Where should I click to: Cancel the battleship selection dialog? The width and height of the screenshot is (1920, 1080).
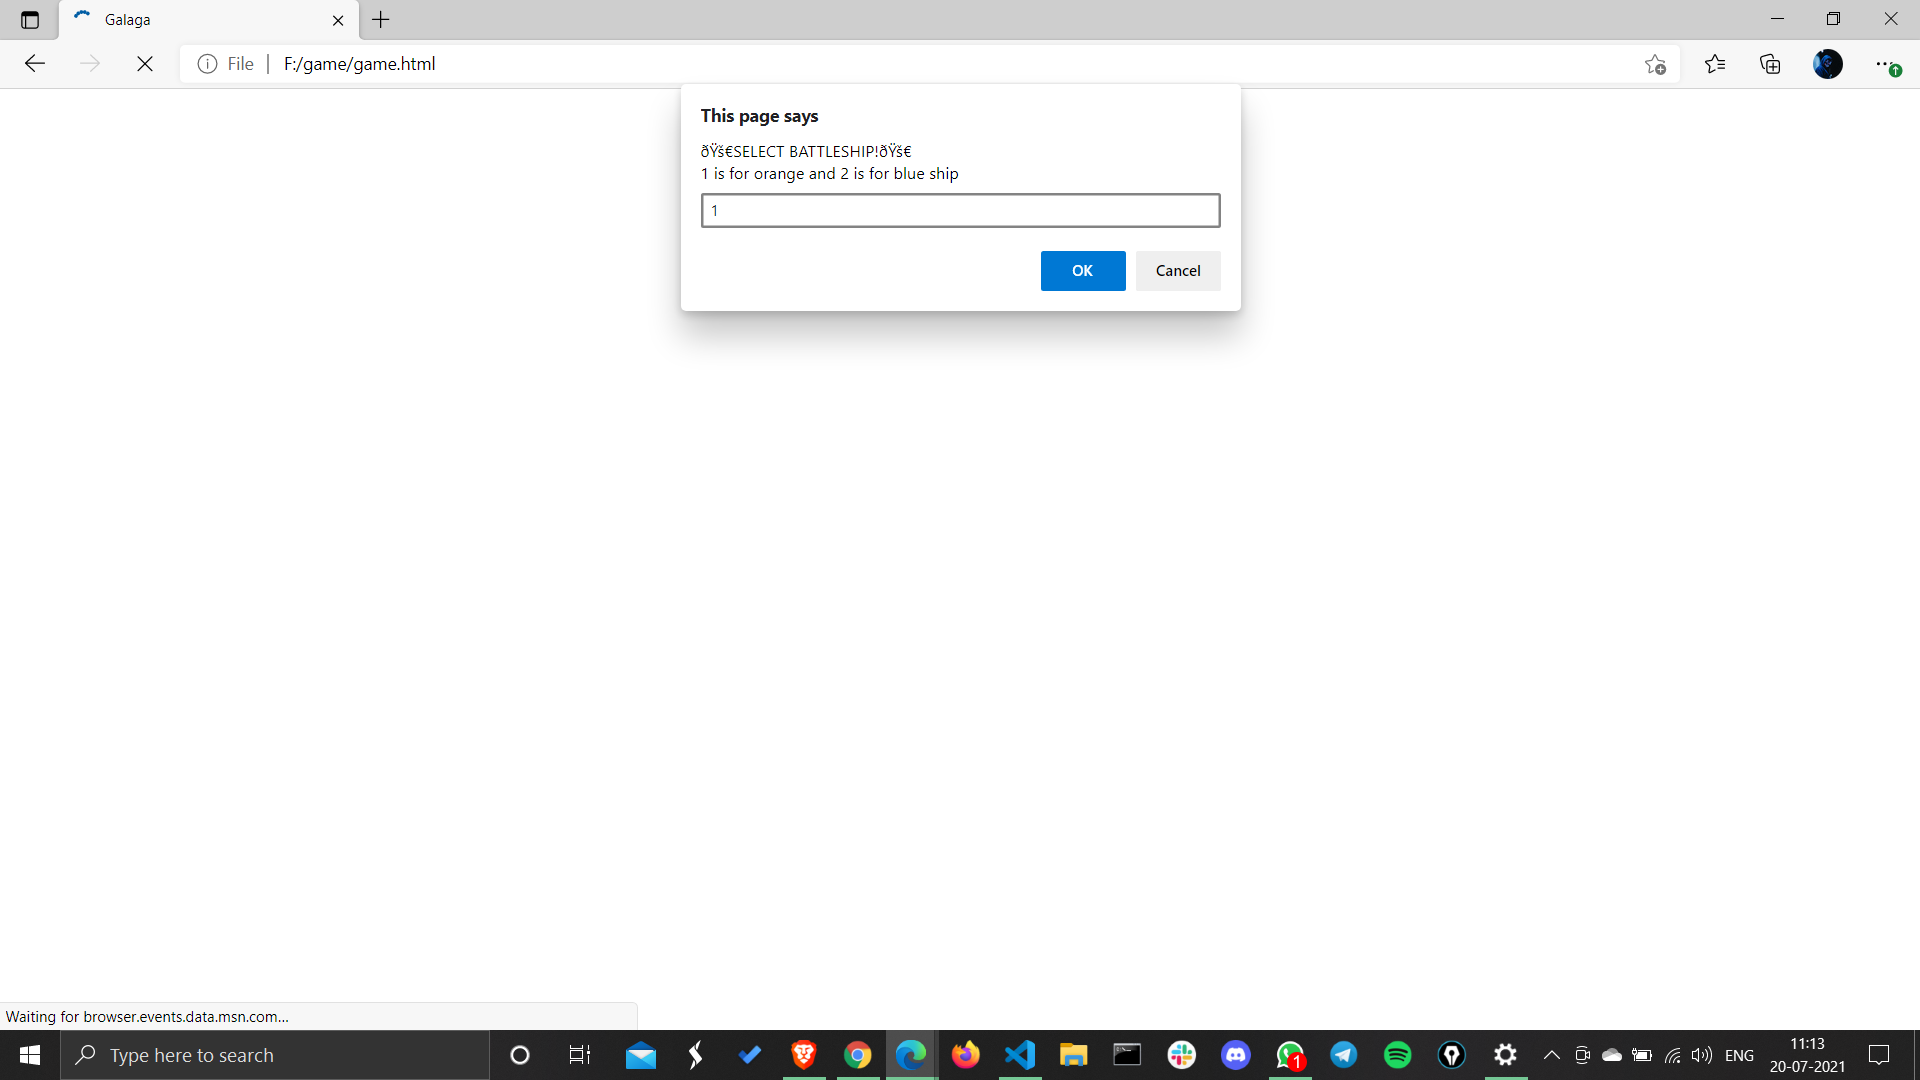tap(1178, 271)
